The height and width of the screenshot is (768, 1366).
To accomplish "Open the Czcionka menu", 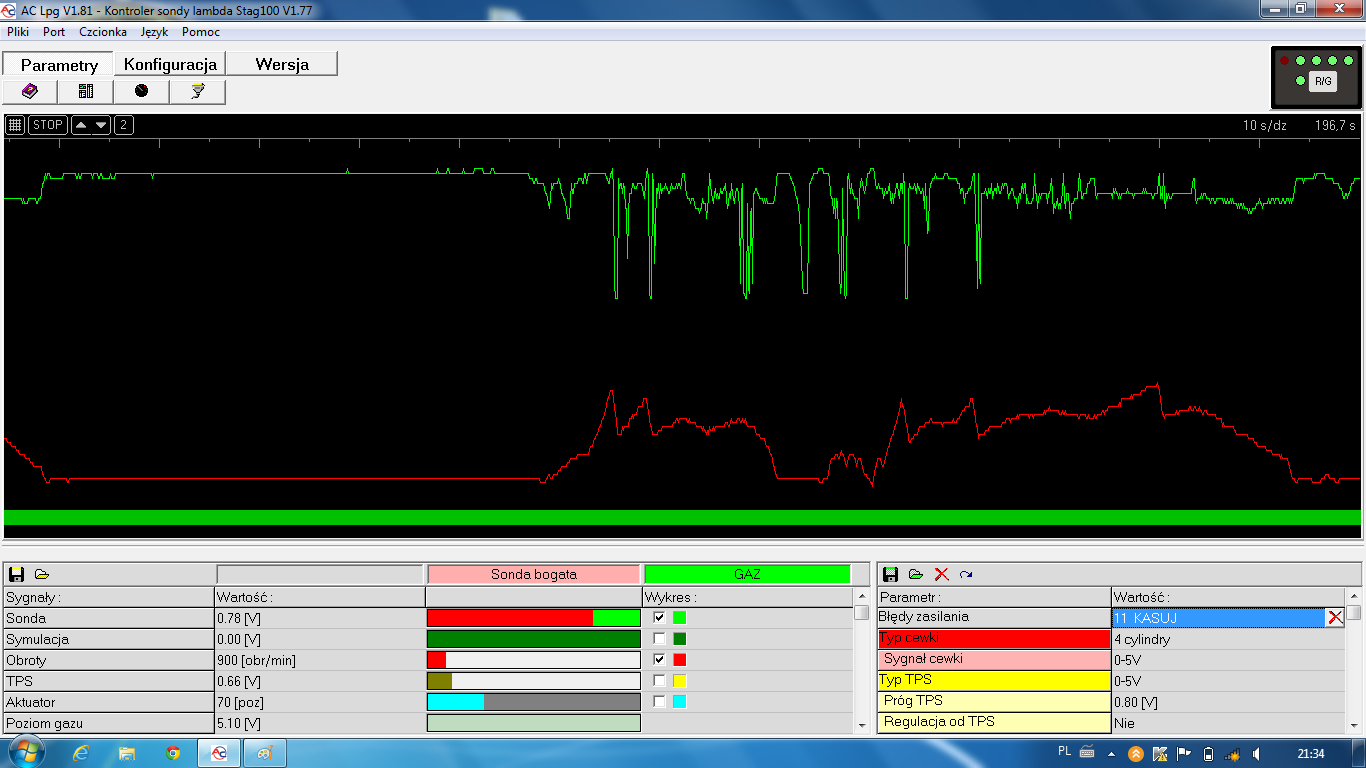I will click(103, 32).
